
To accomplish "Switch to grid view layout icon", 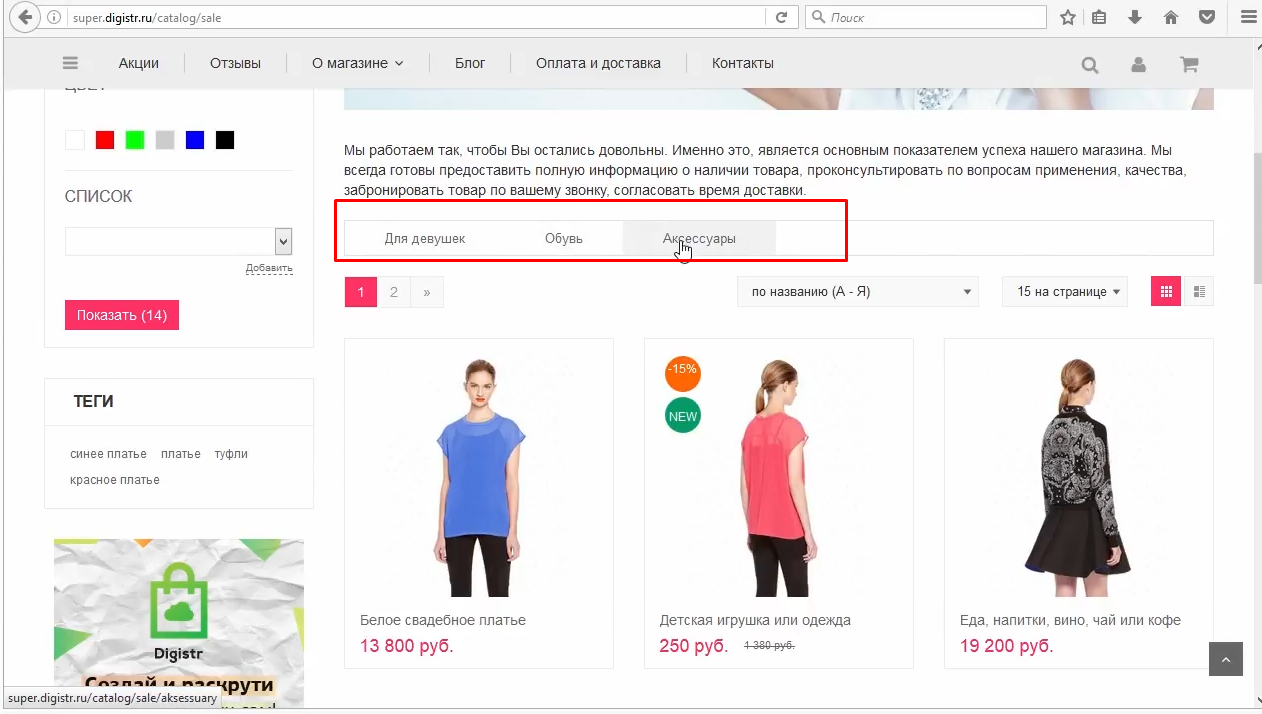I will tap(1166, 292).
